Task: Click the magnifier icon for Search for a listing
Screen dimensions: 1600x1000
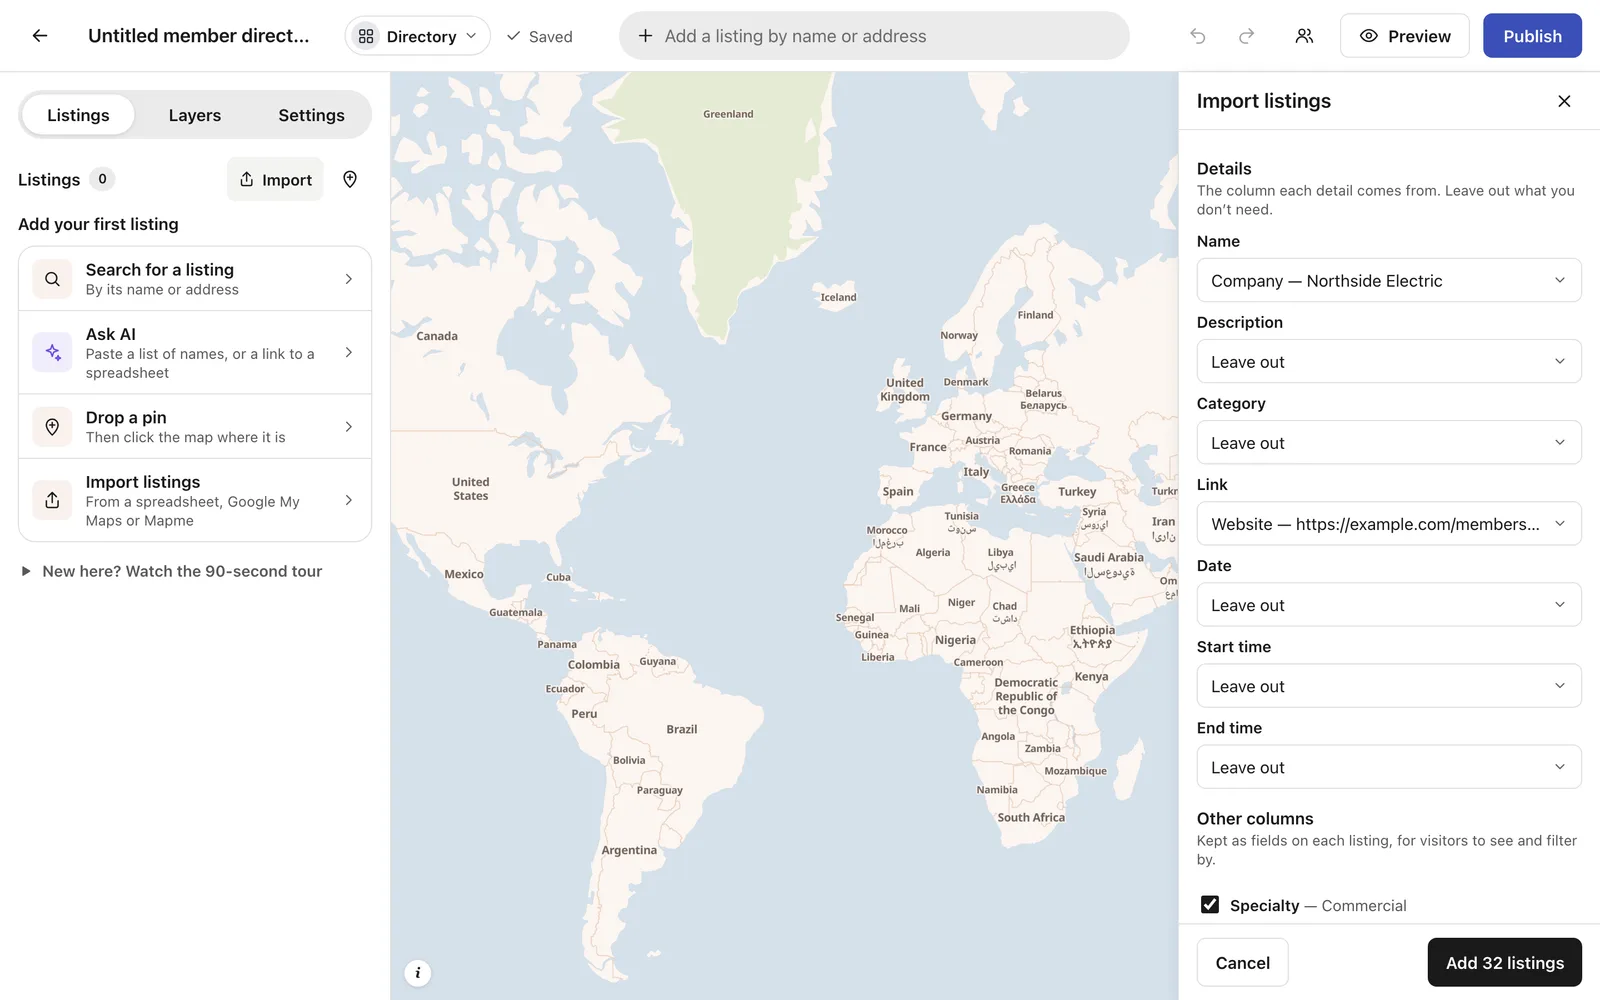Action: pos(52,279)
